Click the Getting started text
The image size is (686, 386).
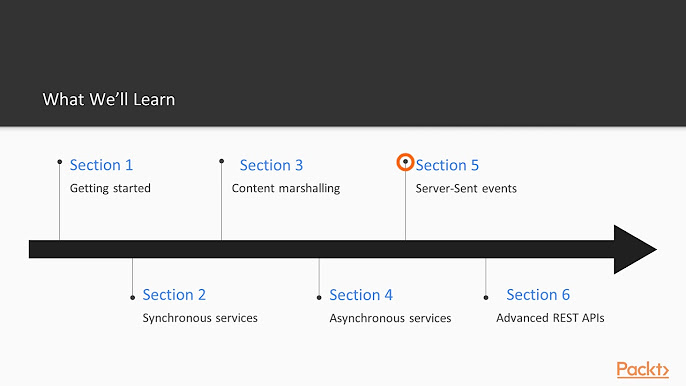point(110,188)
